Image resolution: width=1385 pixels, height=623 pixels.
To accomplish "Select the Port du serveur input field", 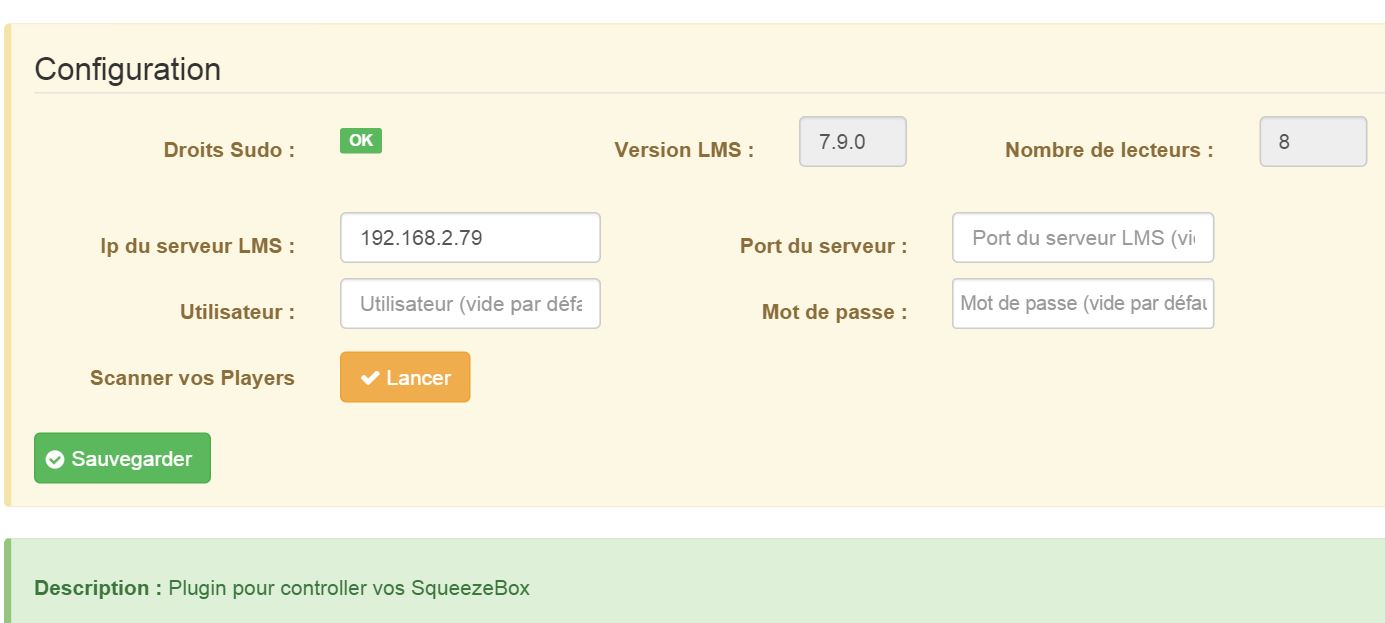I will 1083,238.
